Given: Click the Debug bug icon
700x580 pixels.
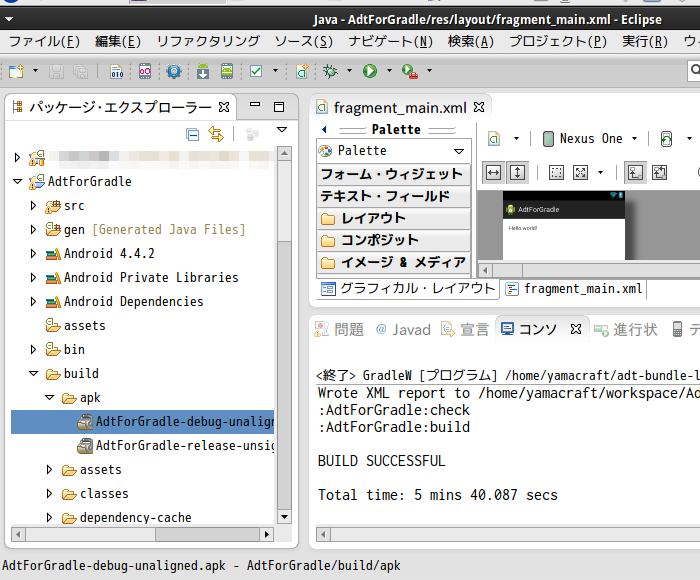Looking at the screenshot, I should click(x=330, y=71).
